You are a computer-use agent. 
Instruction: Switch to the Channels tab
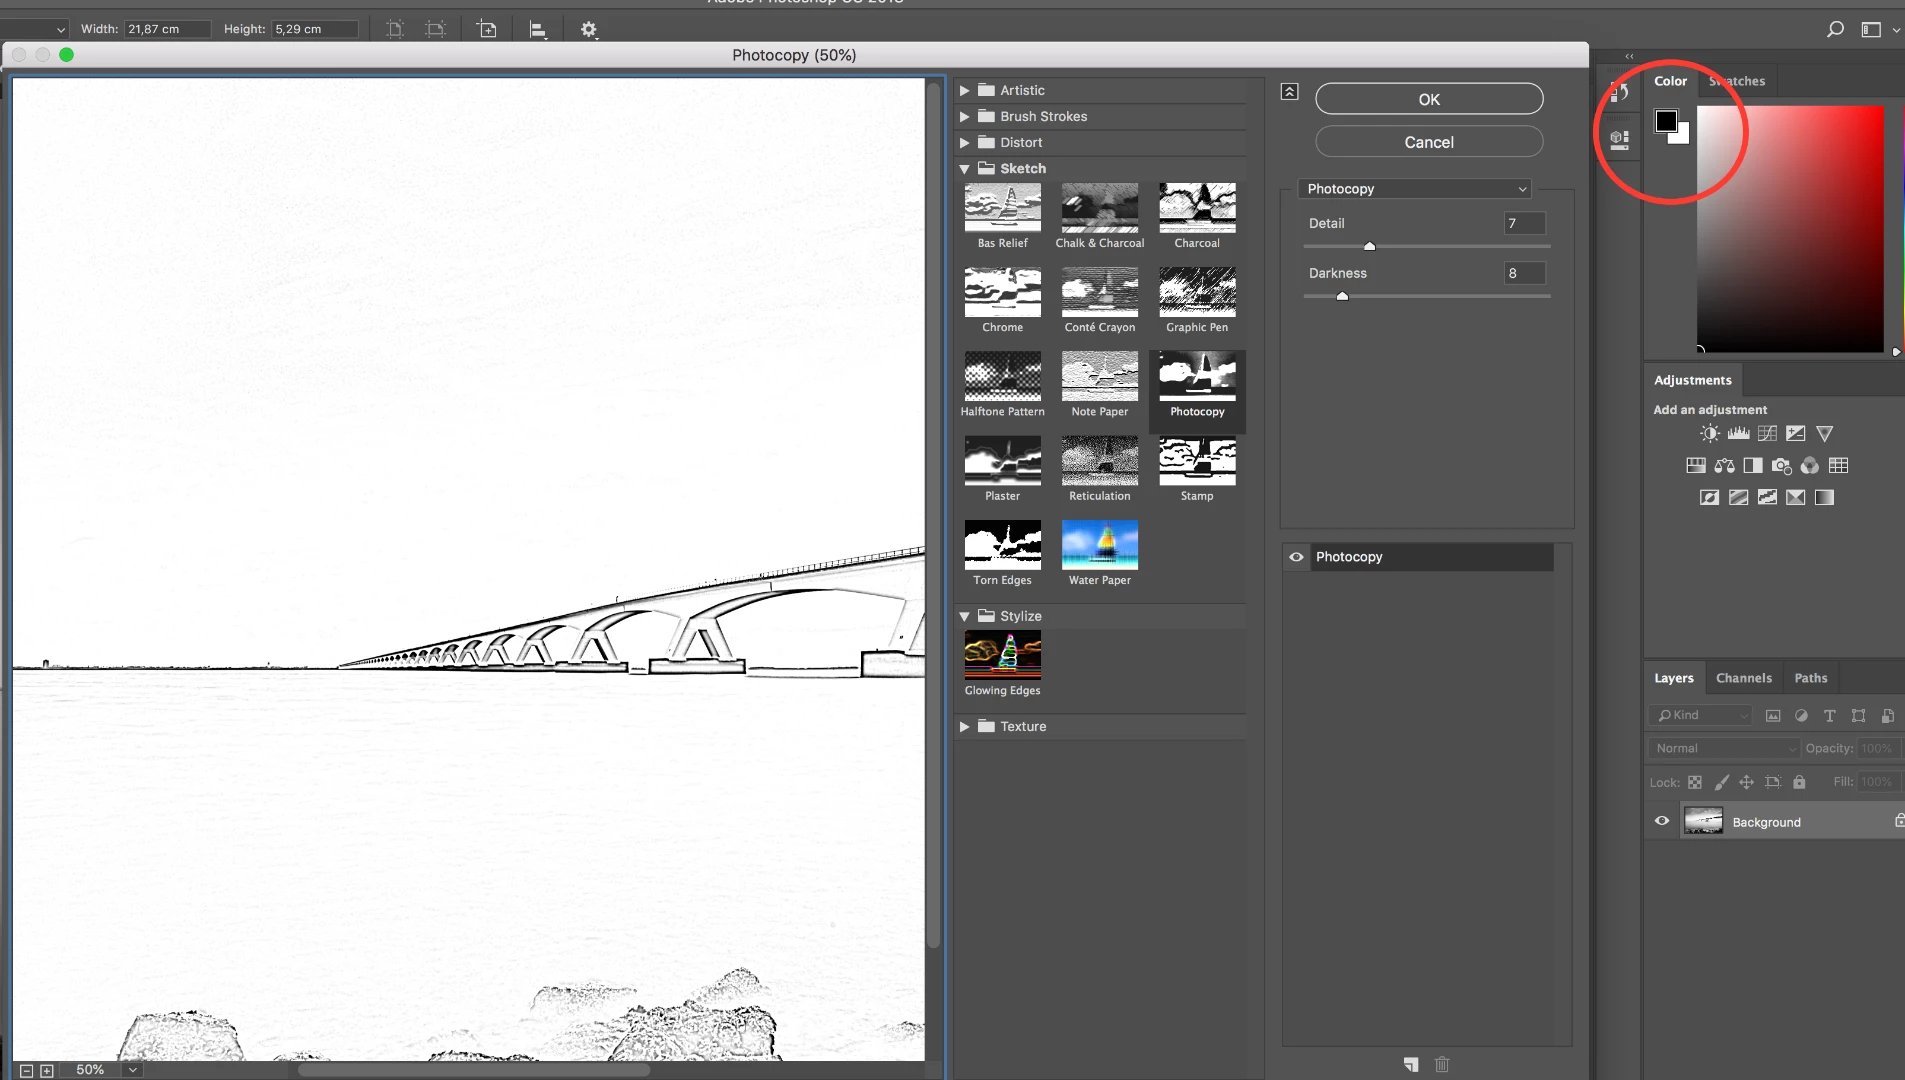point(1743,678)
